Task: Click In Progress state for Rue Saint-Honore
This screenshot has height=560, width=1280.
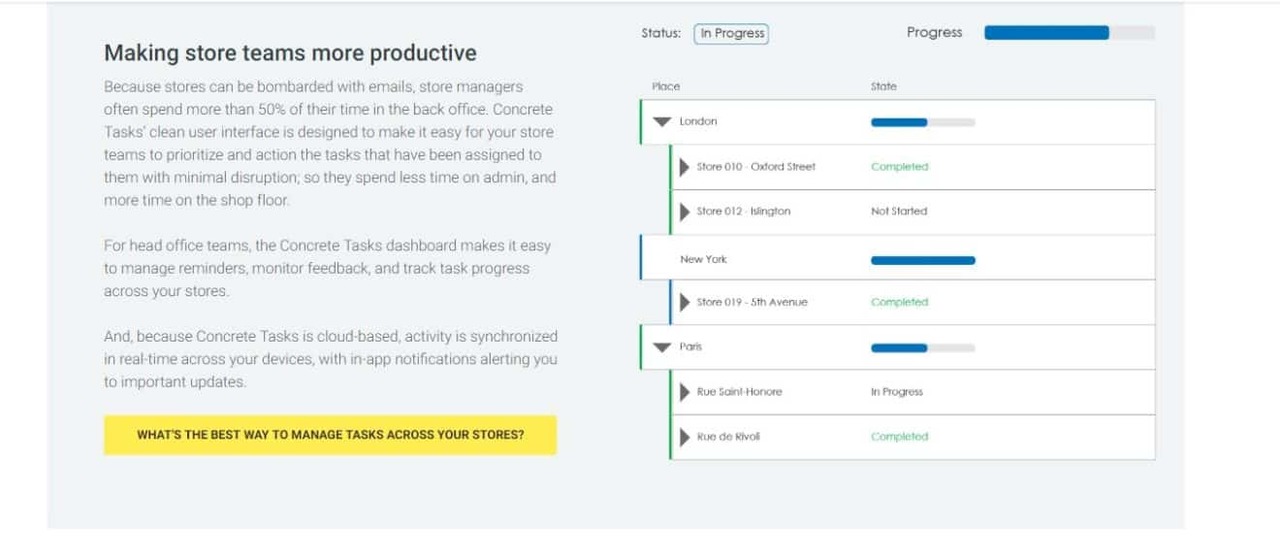Action: point(896,392)
